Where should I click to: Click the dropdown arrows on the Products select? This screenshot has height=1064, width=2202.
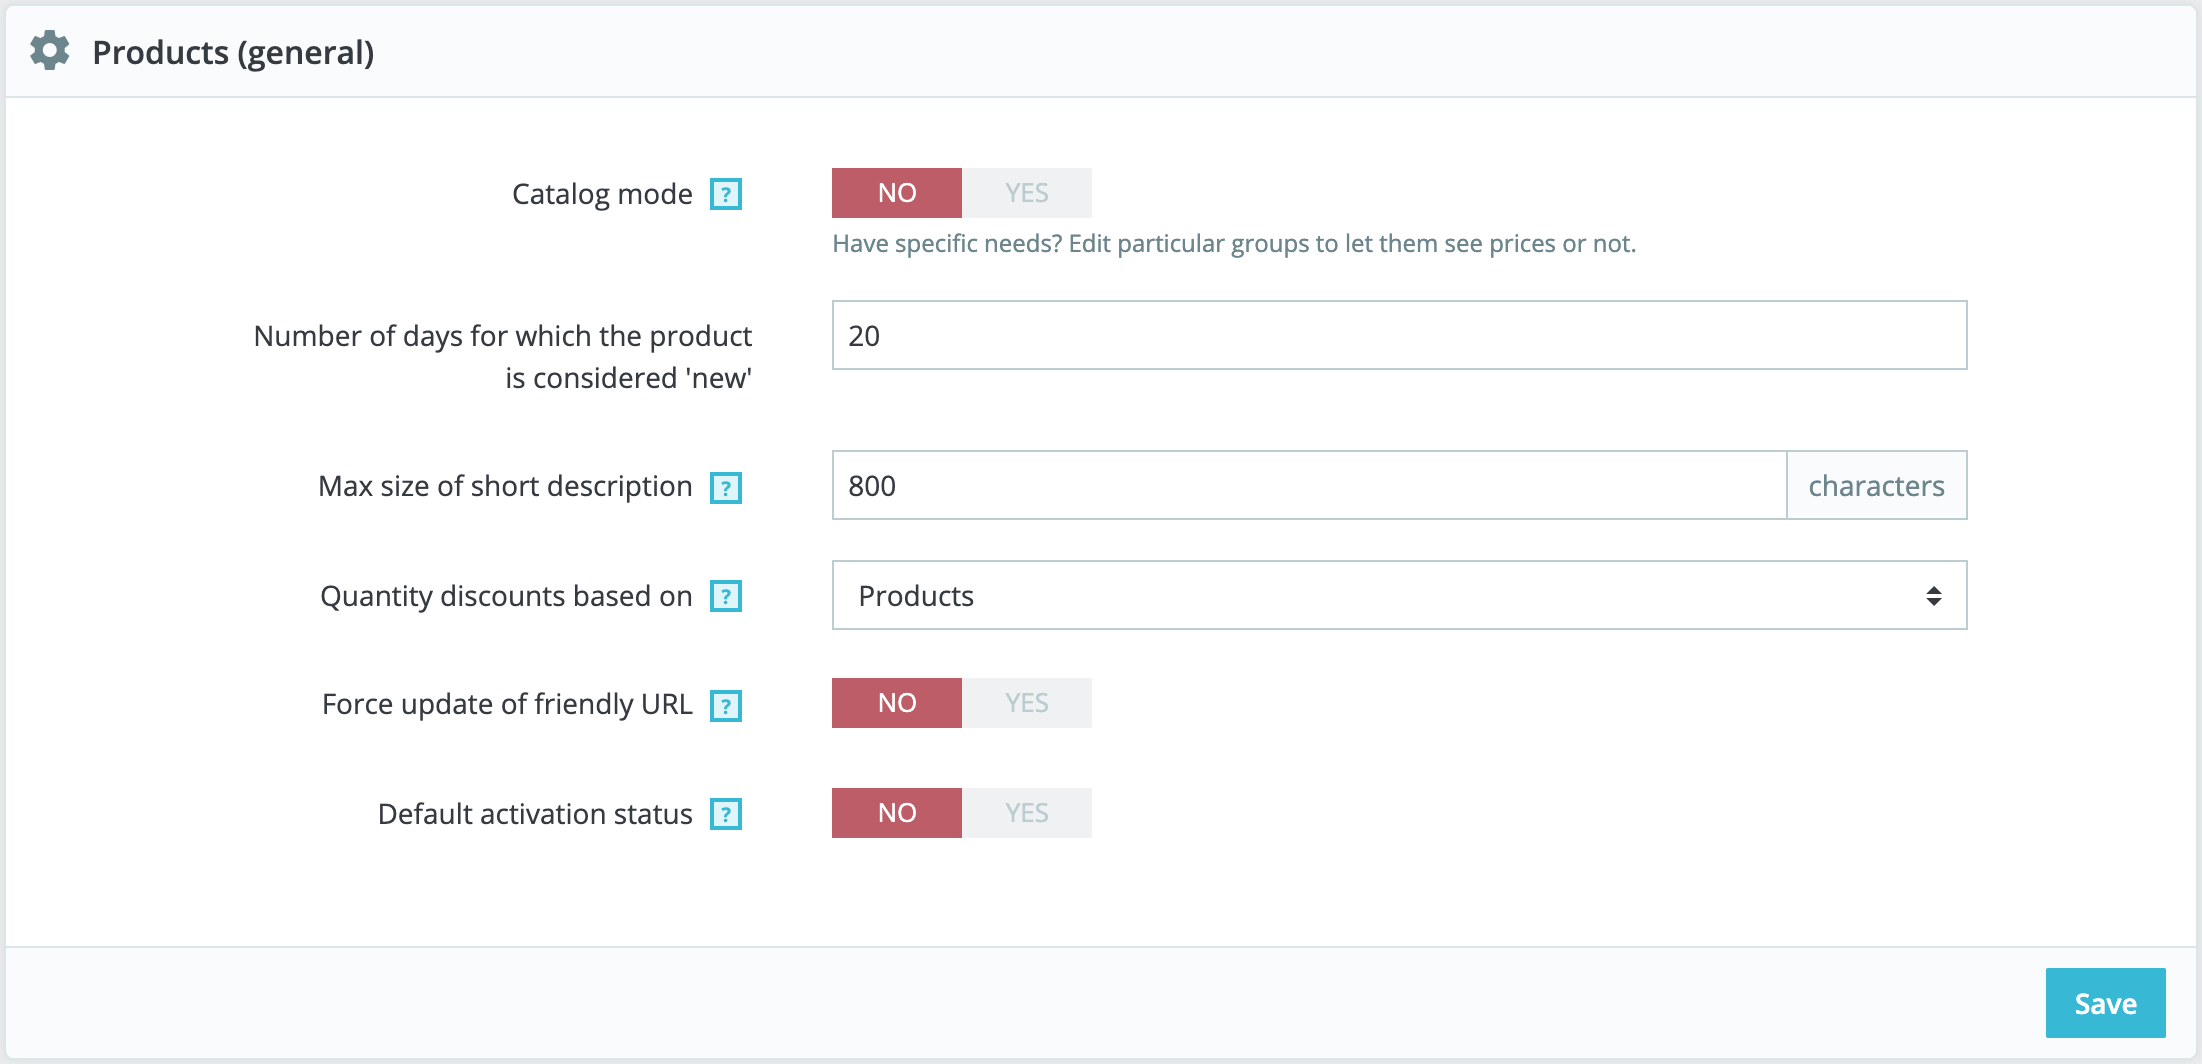(x=1934, y=596)
